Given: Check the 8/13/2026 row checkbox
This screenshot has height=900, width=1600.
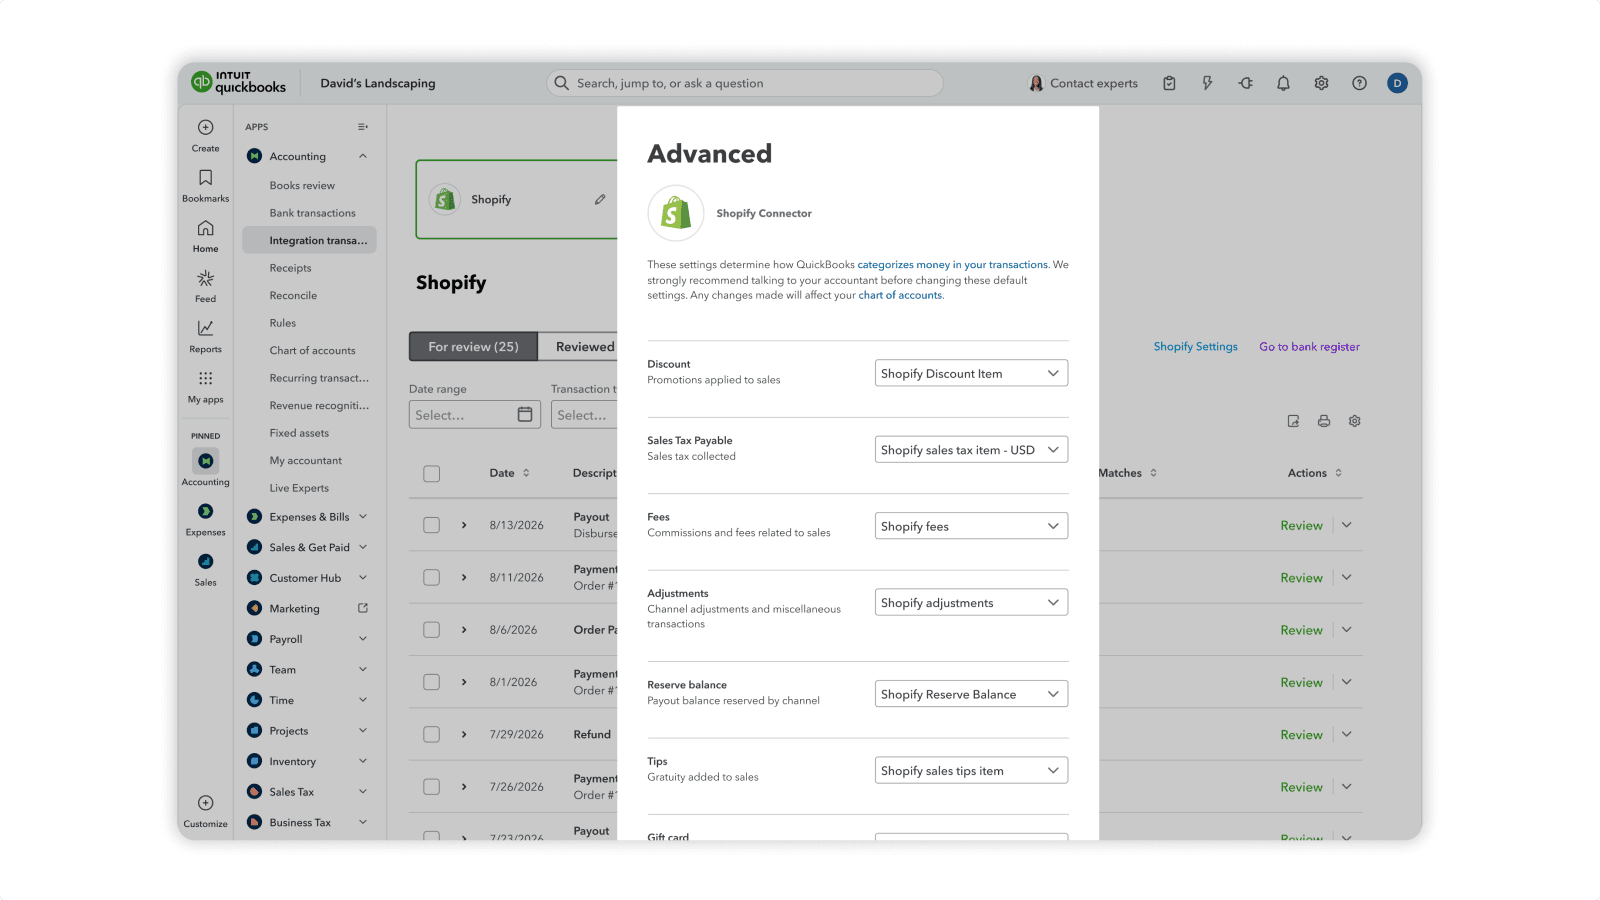Looking at the screenshot, I should (x=432, y=525).
